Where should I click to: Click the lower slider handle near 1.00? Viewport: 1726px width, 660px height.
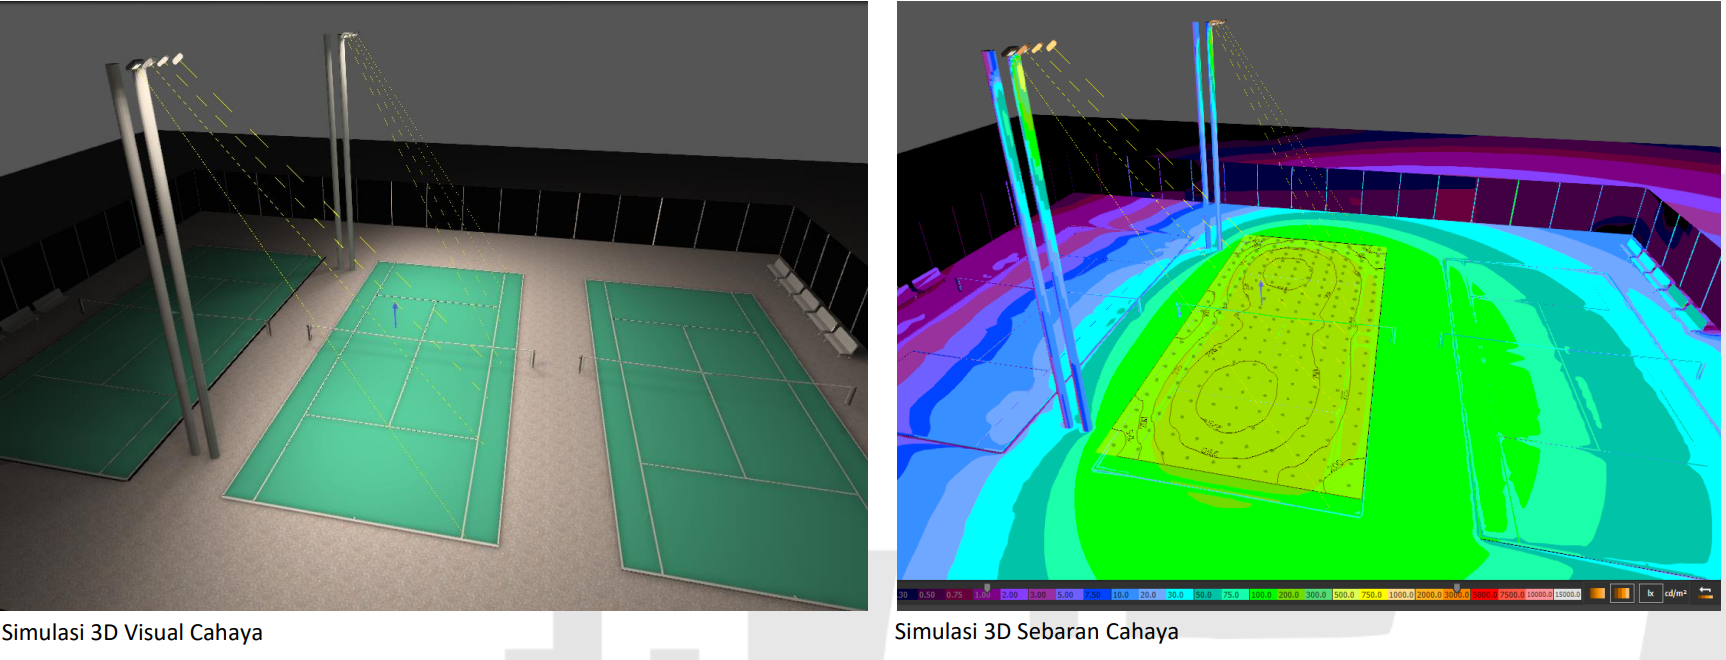pos(987,588)
